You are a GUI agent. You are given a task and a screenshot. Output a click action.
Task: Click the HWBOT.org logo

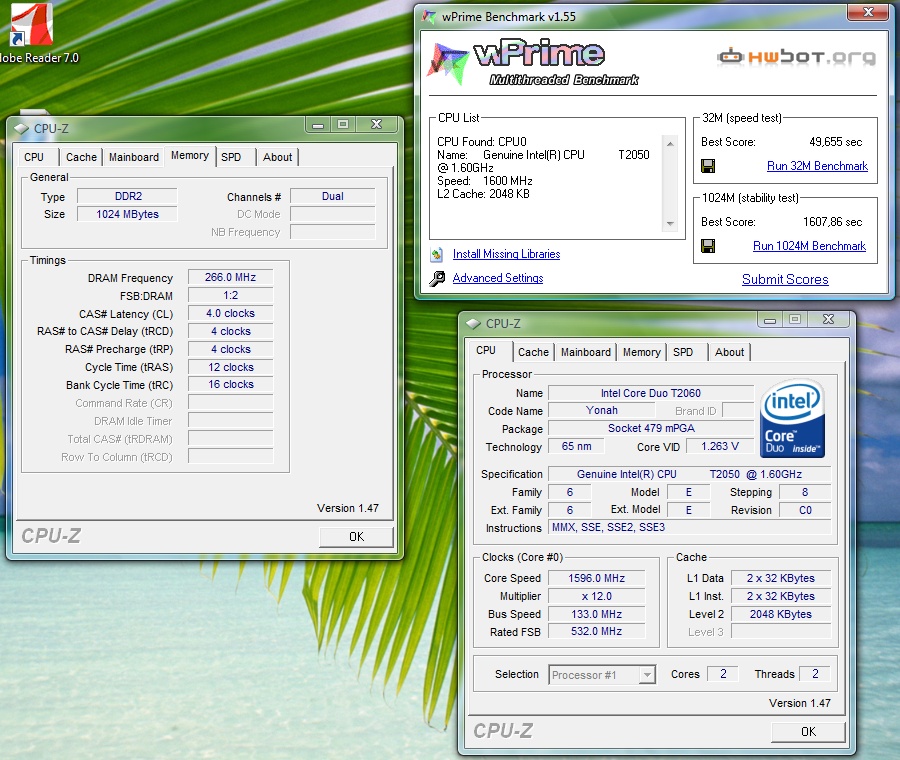point(797,56)
